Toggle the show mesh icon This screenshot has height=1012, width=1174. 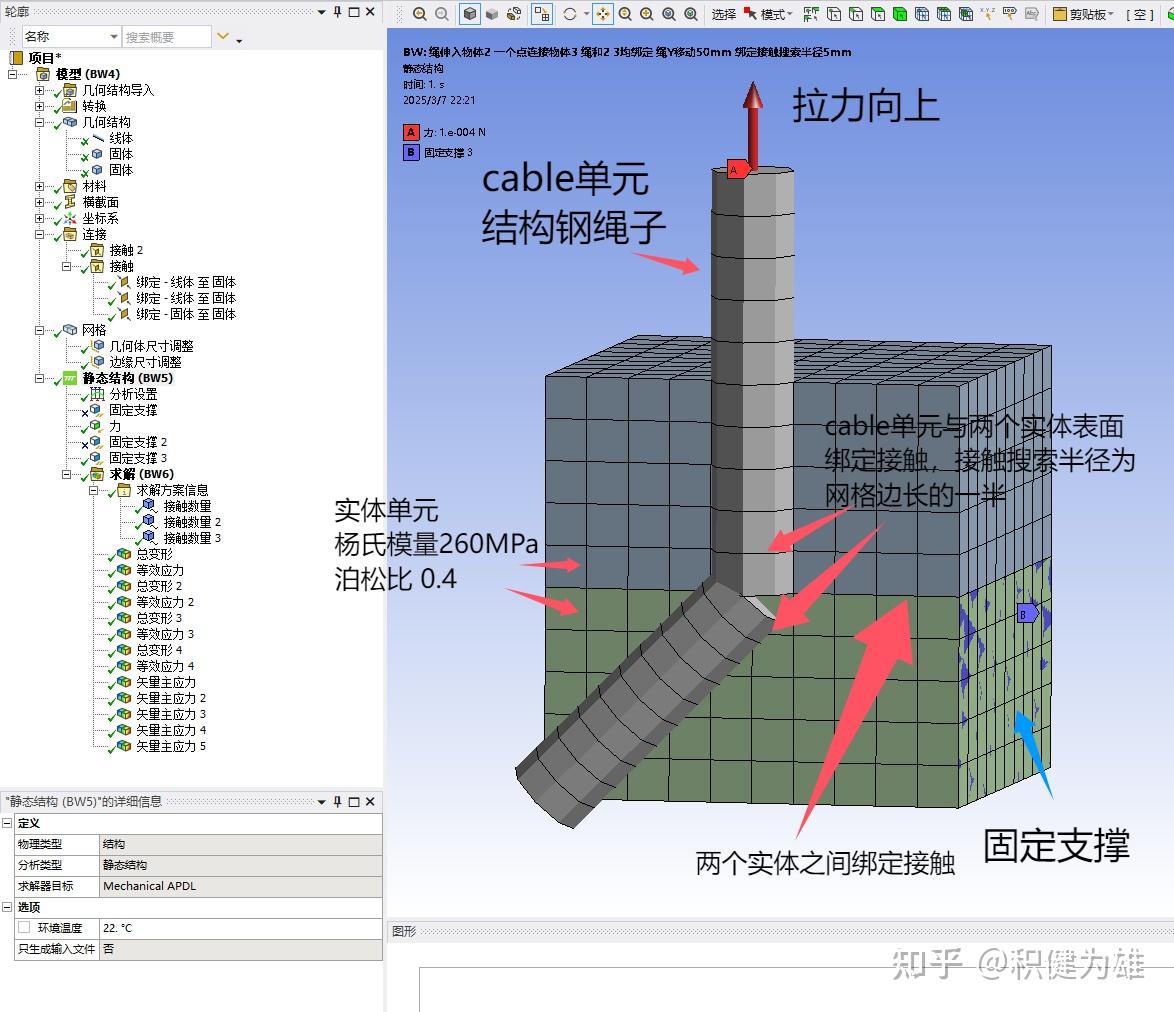pyautogui.click(x=541, y=13)
